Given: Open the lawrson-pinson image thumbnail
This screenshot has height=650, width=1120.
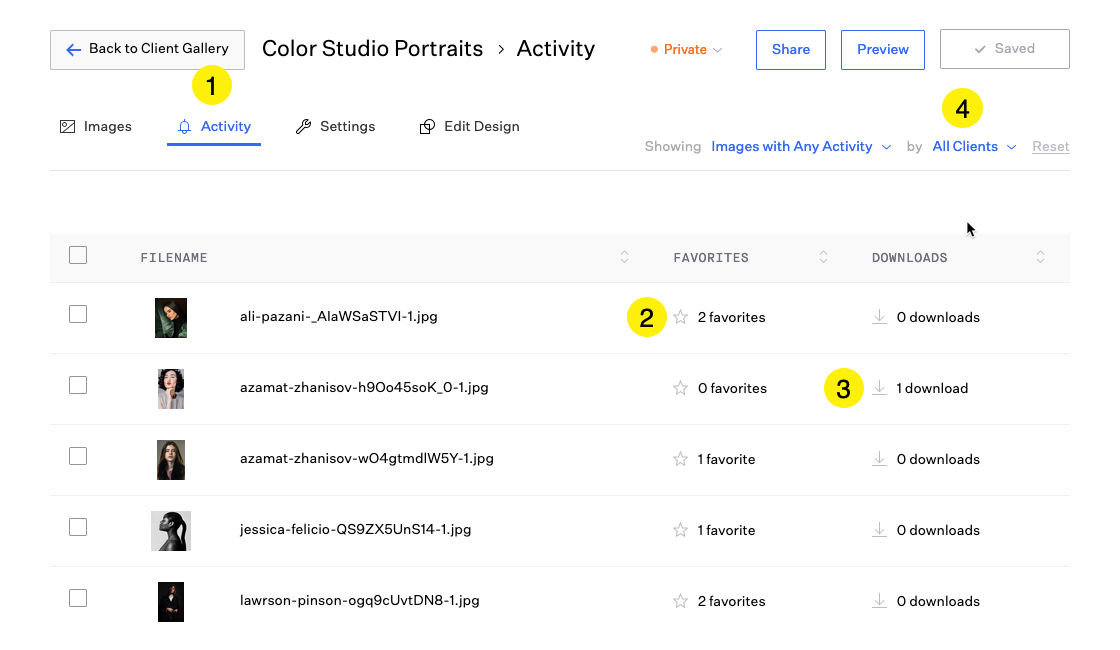Looking at the screenshot, I should pos(171,601).
